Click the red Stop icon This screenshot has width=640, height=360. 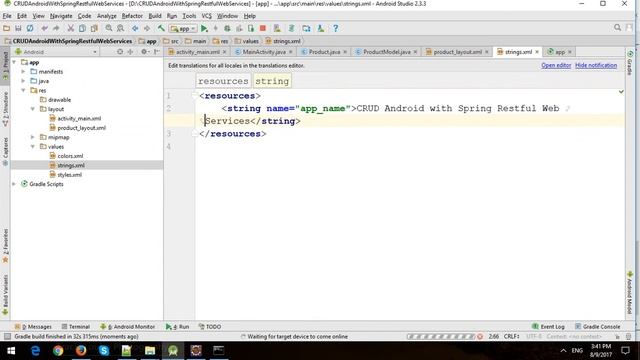pos(263,28)
